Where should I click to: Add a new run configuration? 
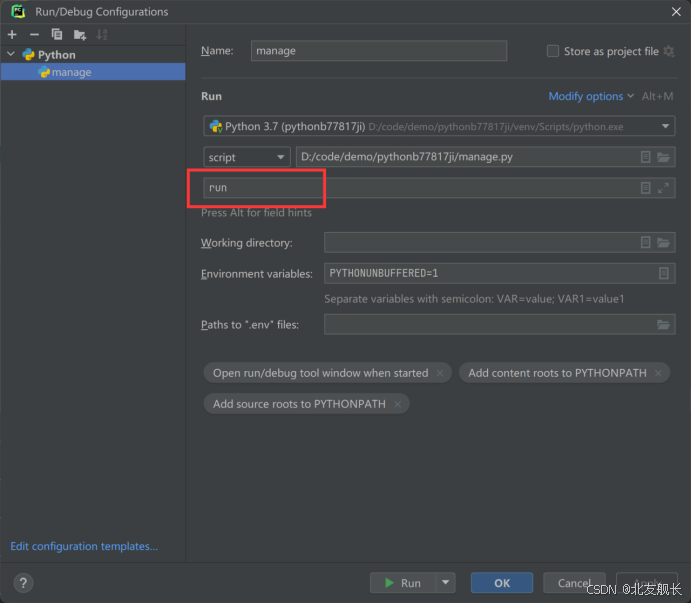(12, 34)
